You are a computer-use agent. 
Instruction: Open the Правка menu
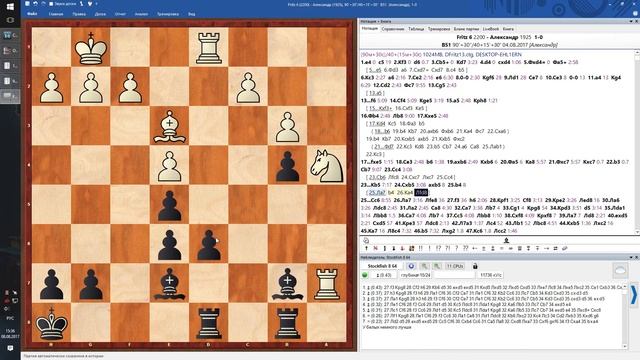pos(79,14)
